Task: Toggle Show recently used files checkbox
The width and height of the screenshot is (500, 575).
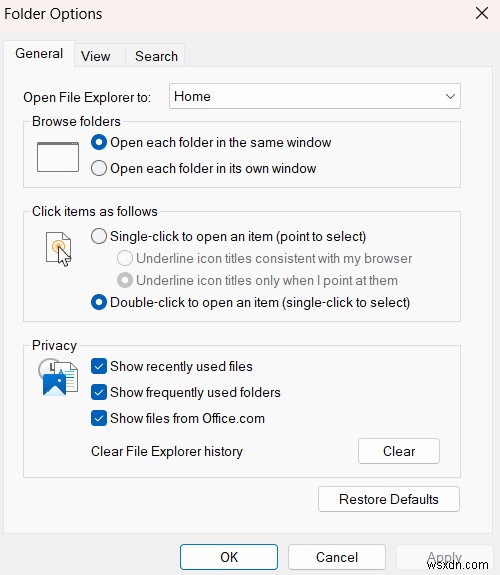Action: tap(99, 366)
